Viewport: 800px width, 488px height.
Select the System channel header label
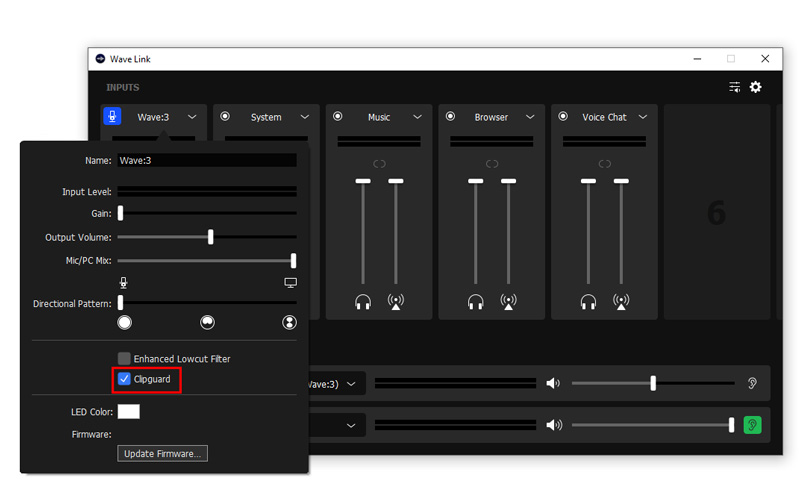click(x=266, y=117)
